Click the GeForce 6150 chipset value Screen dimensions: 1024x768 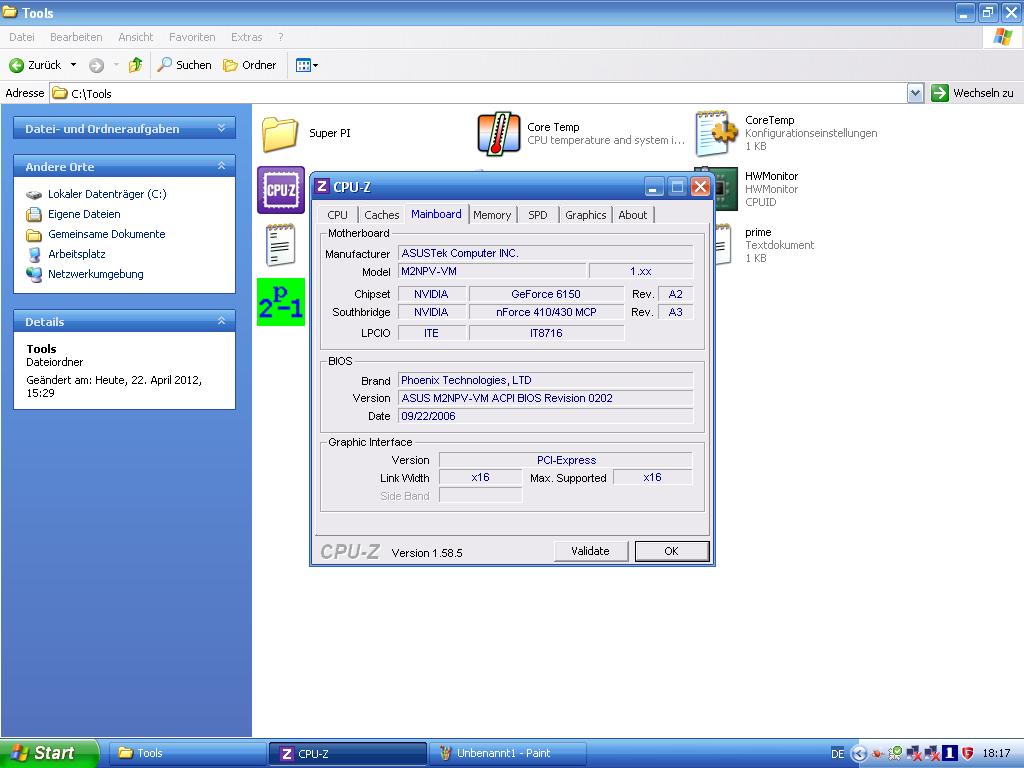click(546, 294)
